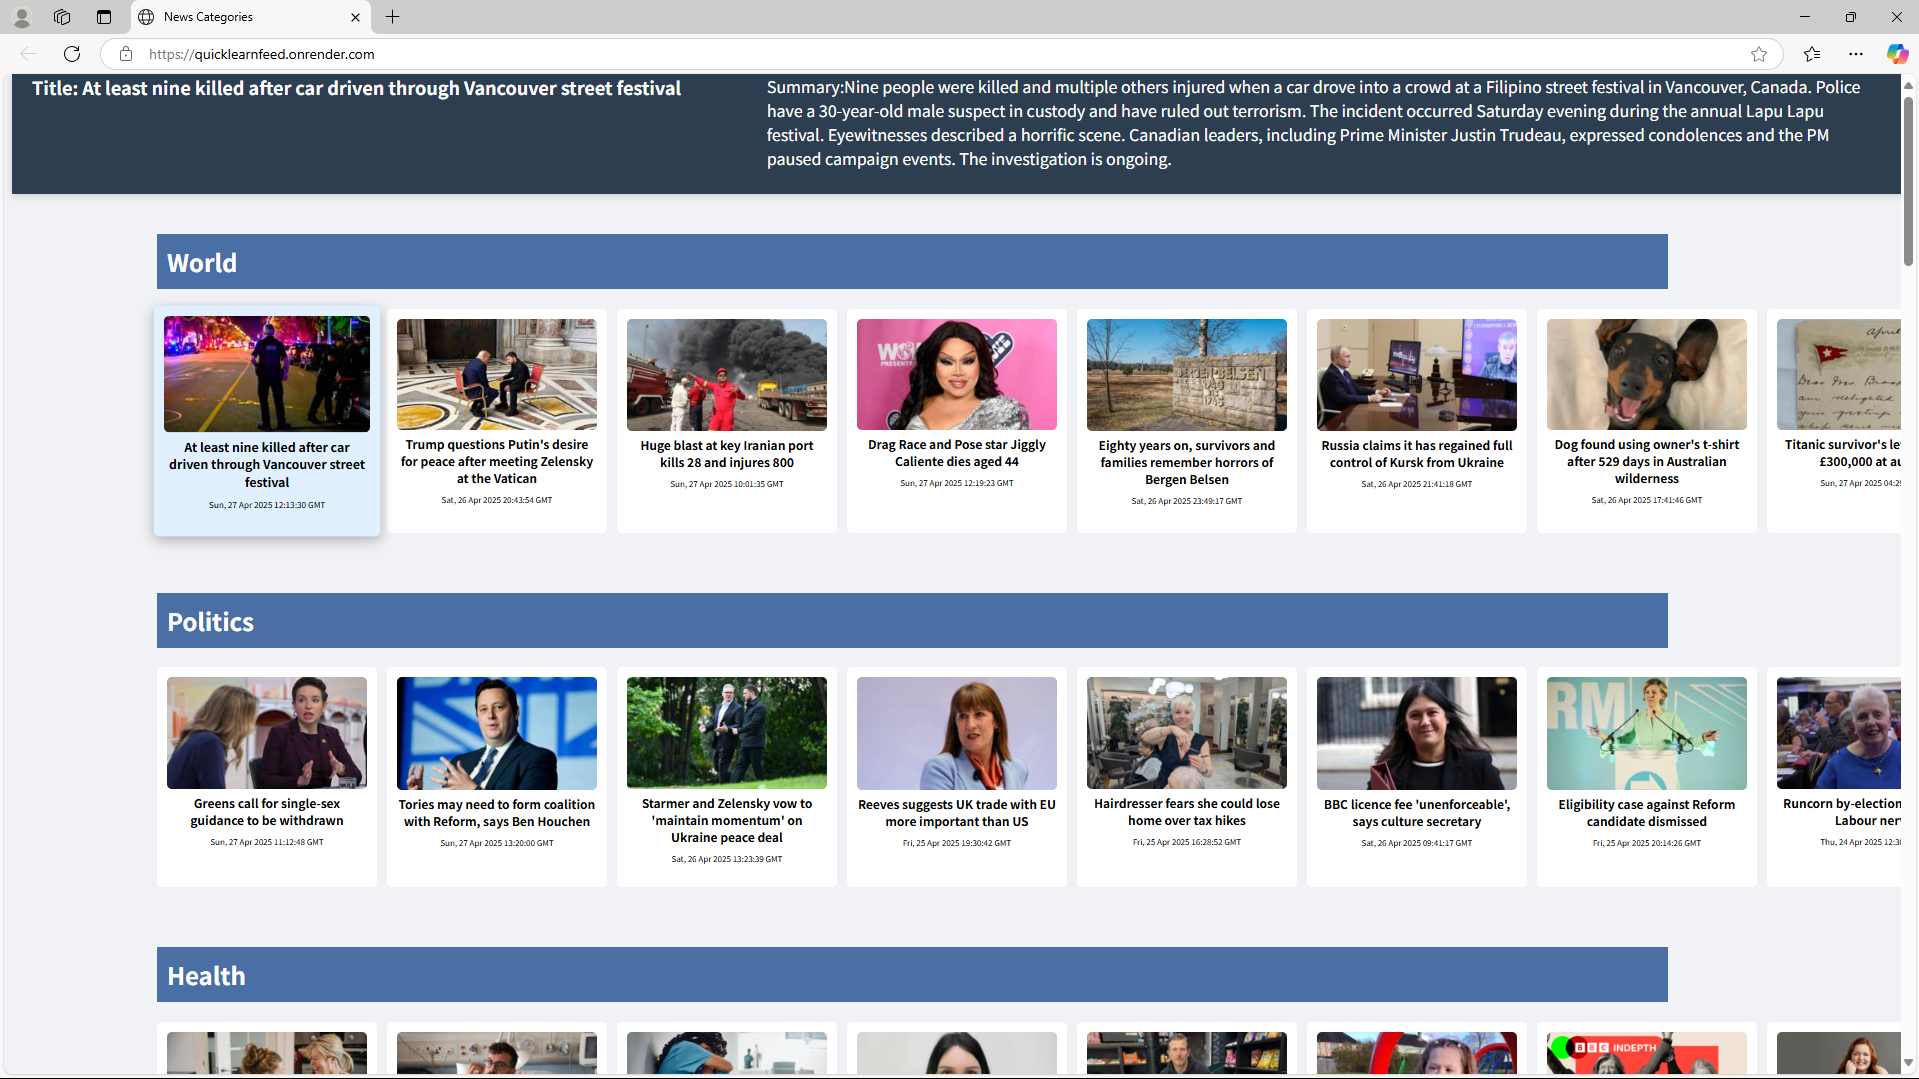
Task: Select the News Categories tab
Action: coord(250,17)
